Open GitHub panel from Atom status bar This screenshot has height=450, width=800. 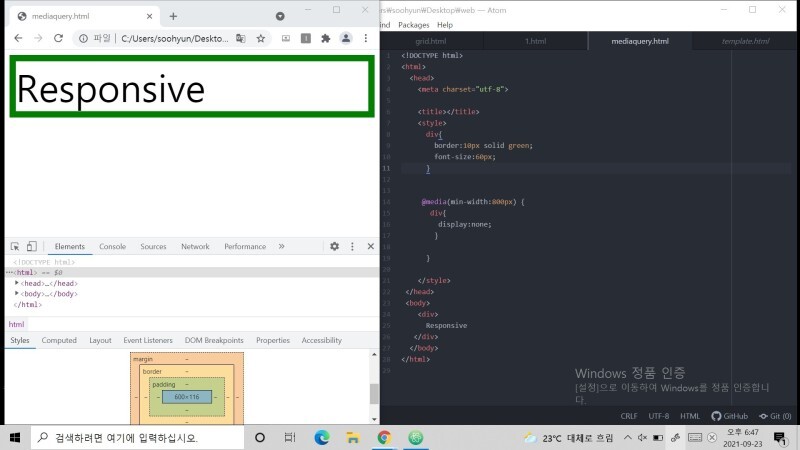(x=730, y=416)
